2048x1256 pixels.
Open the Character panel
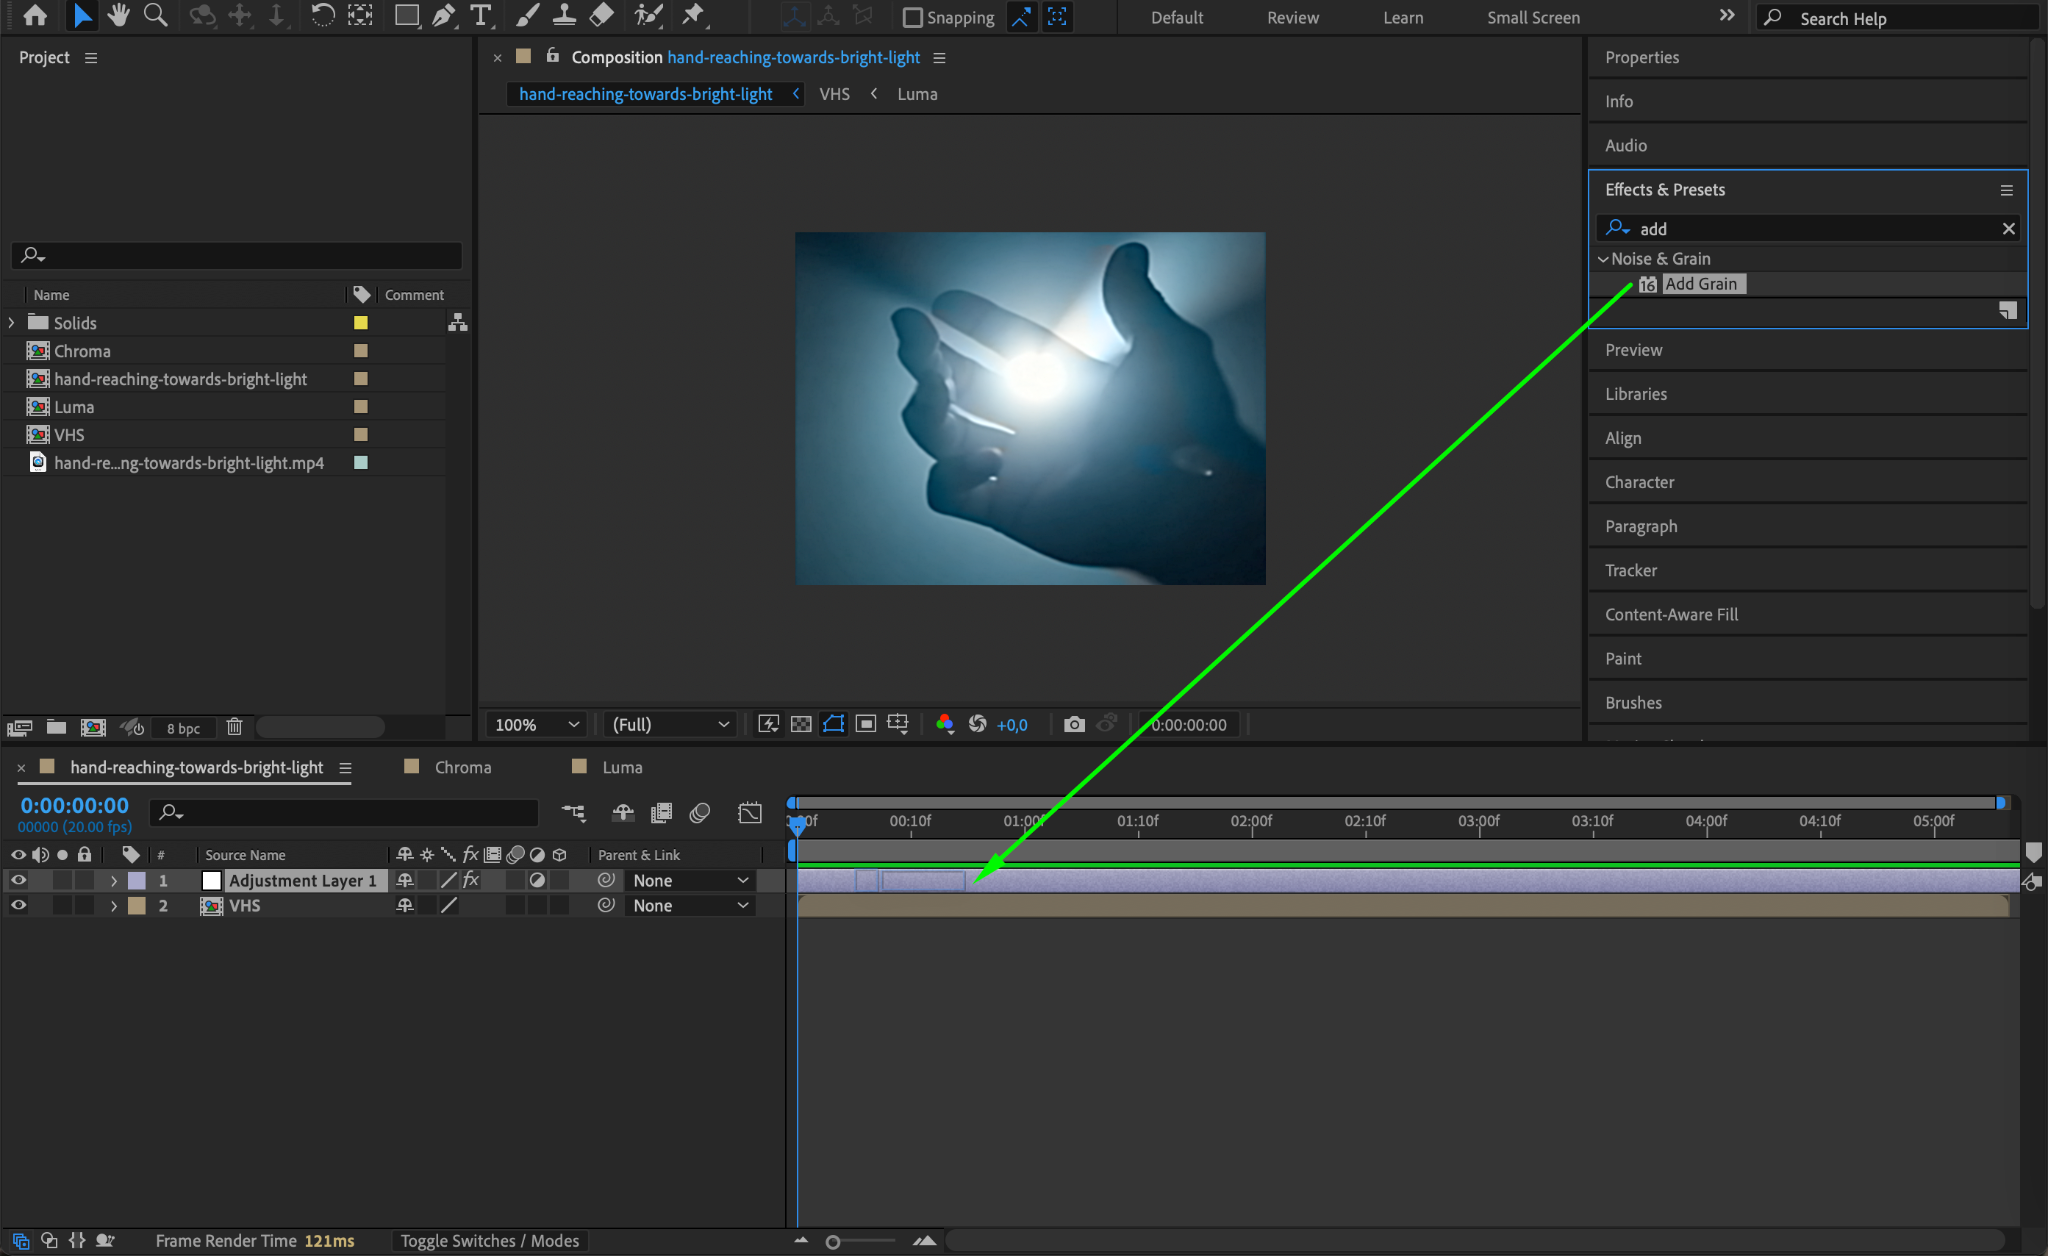pos(1639,482)
